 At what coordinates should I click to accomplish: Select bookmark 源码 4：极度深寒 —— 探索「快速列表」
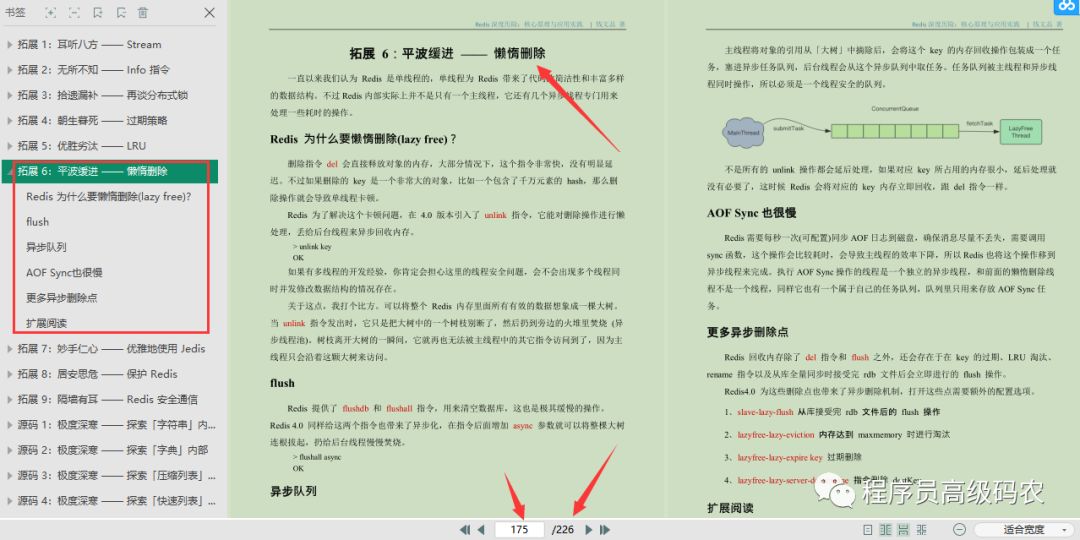(x=117, y=501)
